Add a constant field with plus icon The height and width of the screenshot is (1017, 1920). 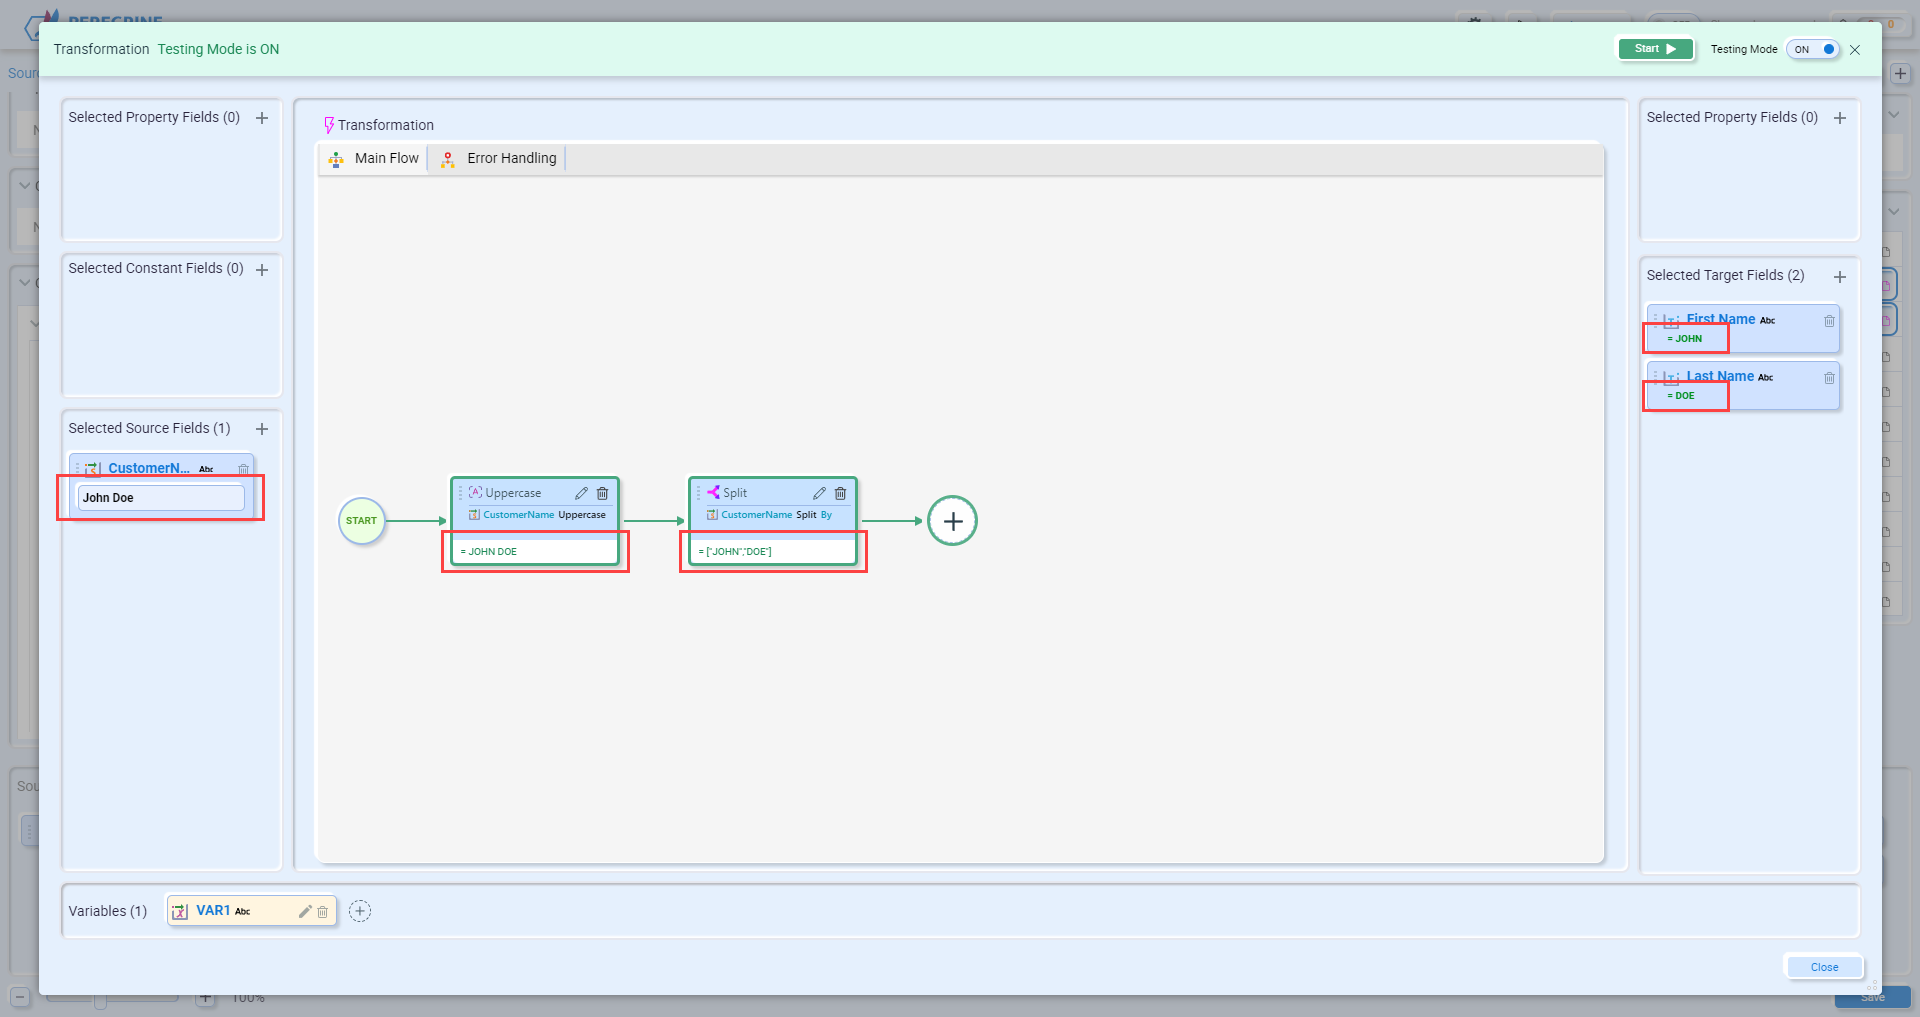[x=262, y=270]
